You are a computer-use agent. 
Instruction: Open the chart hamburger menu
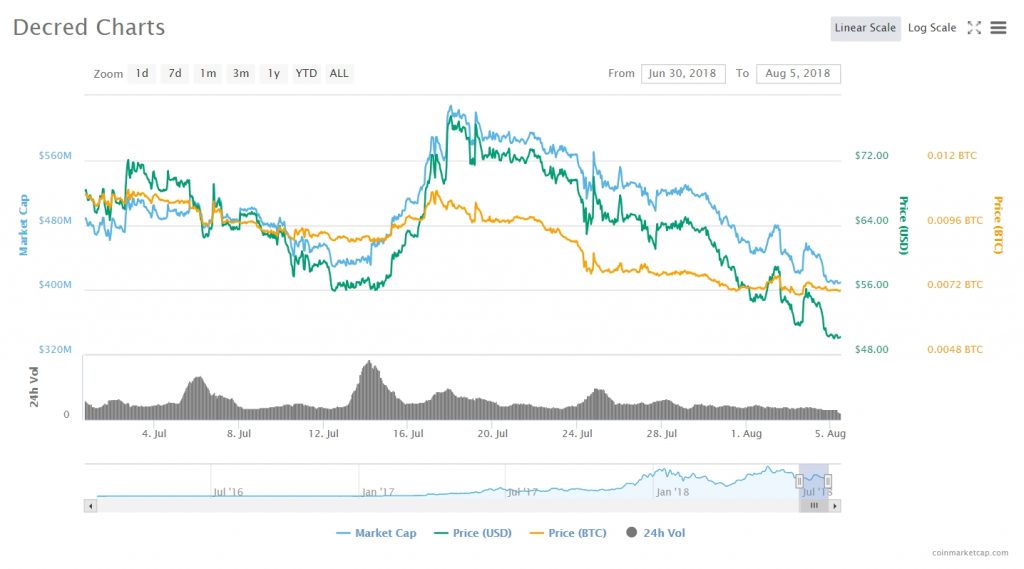click(x=998, y=27)
